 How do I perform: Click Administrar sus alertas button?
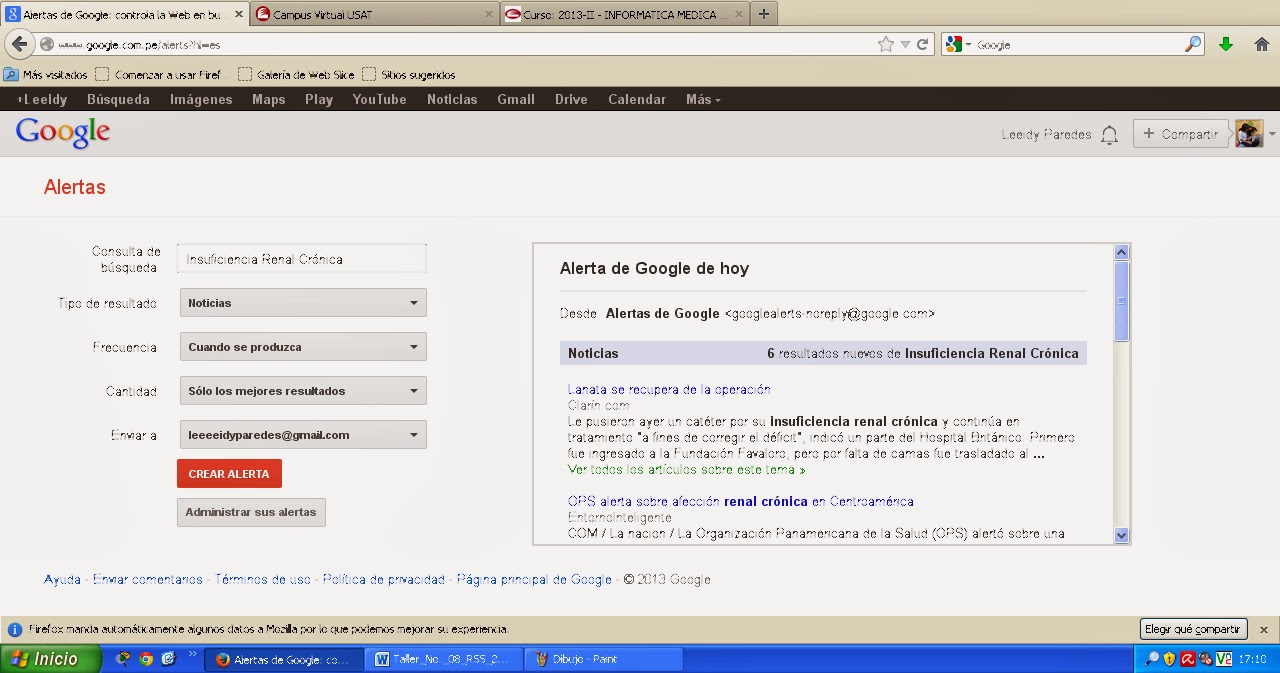tap(251, 512)
